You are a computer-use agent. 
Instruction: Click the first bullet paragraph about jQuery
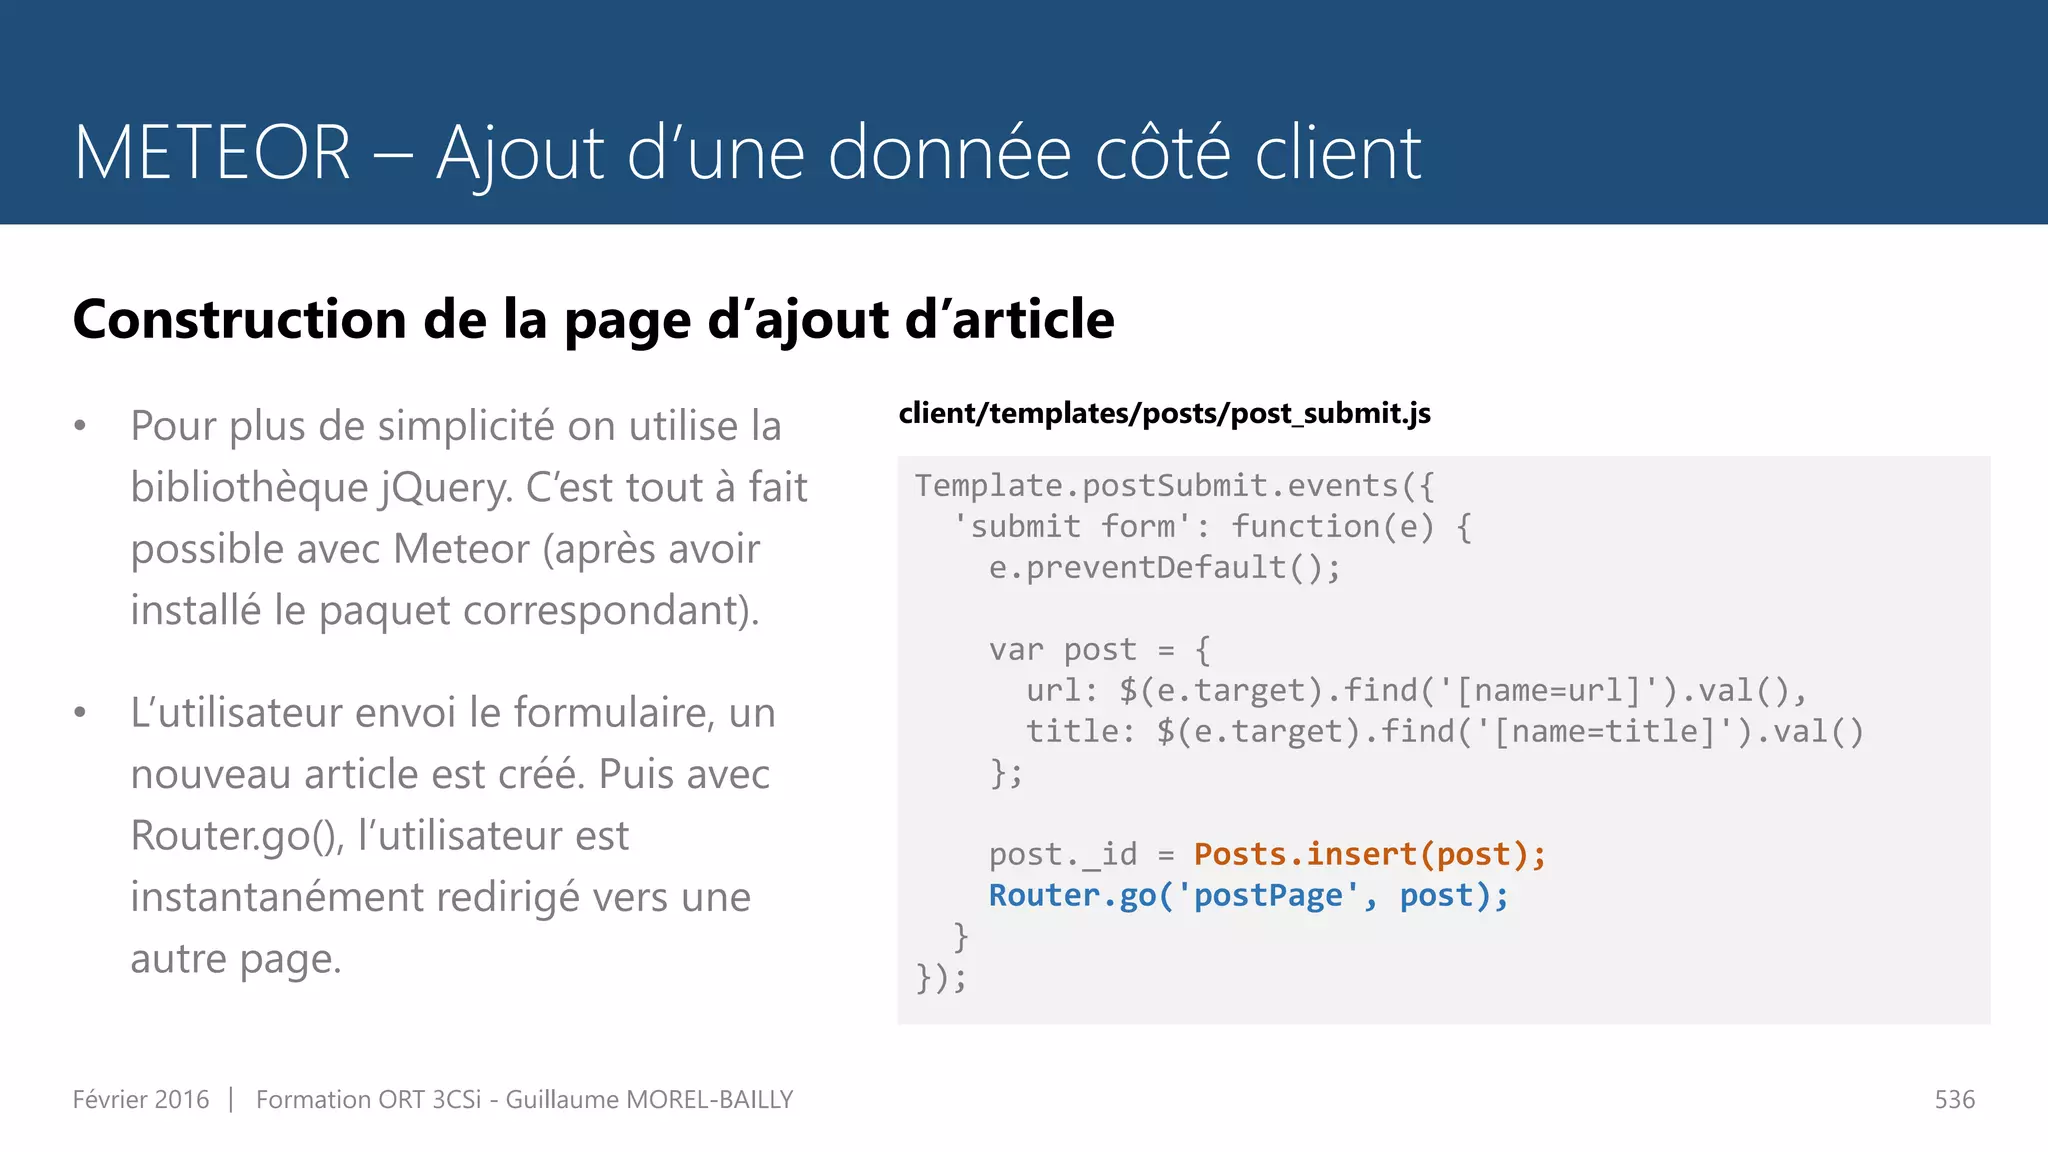click(x=468, y=518)
